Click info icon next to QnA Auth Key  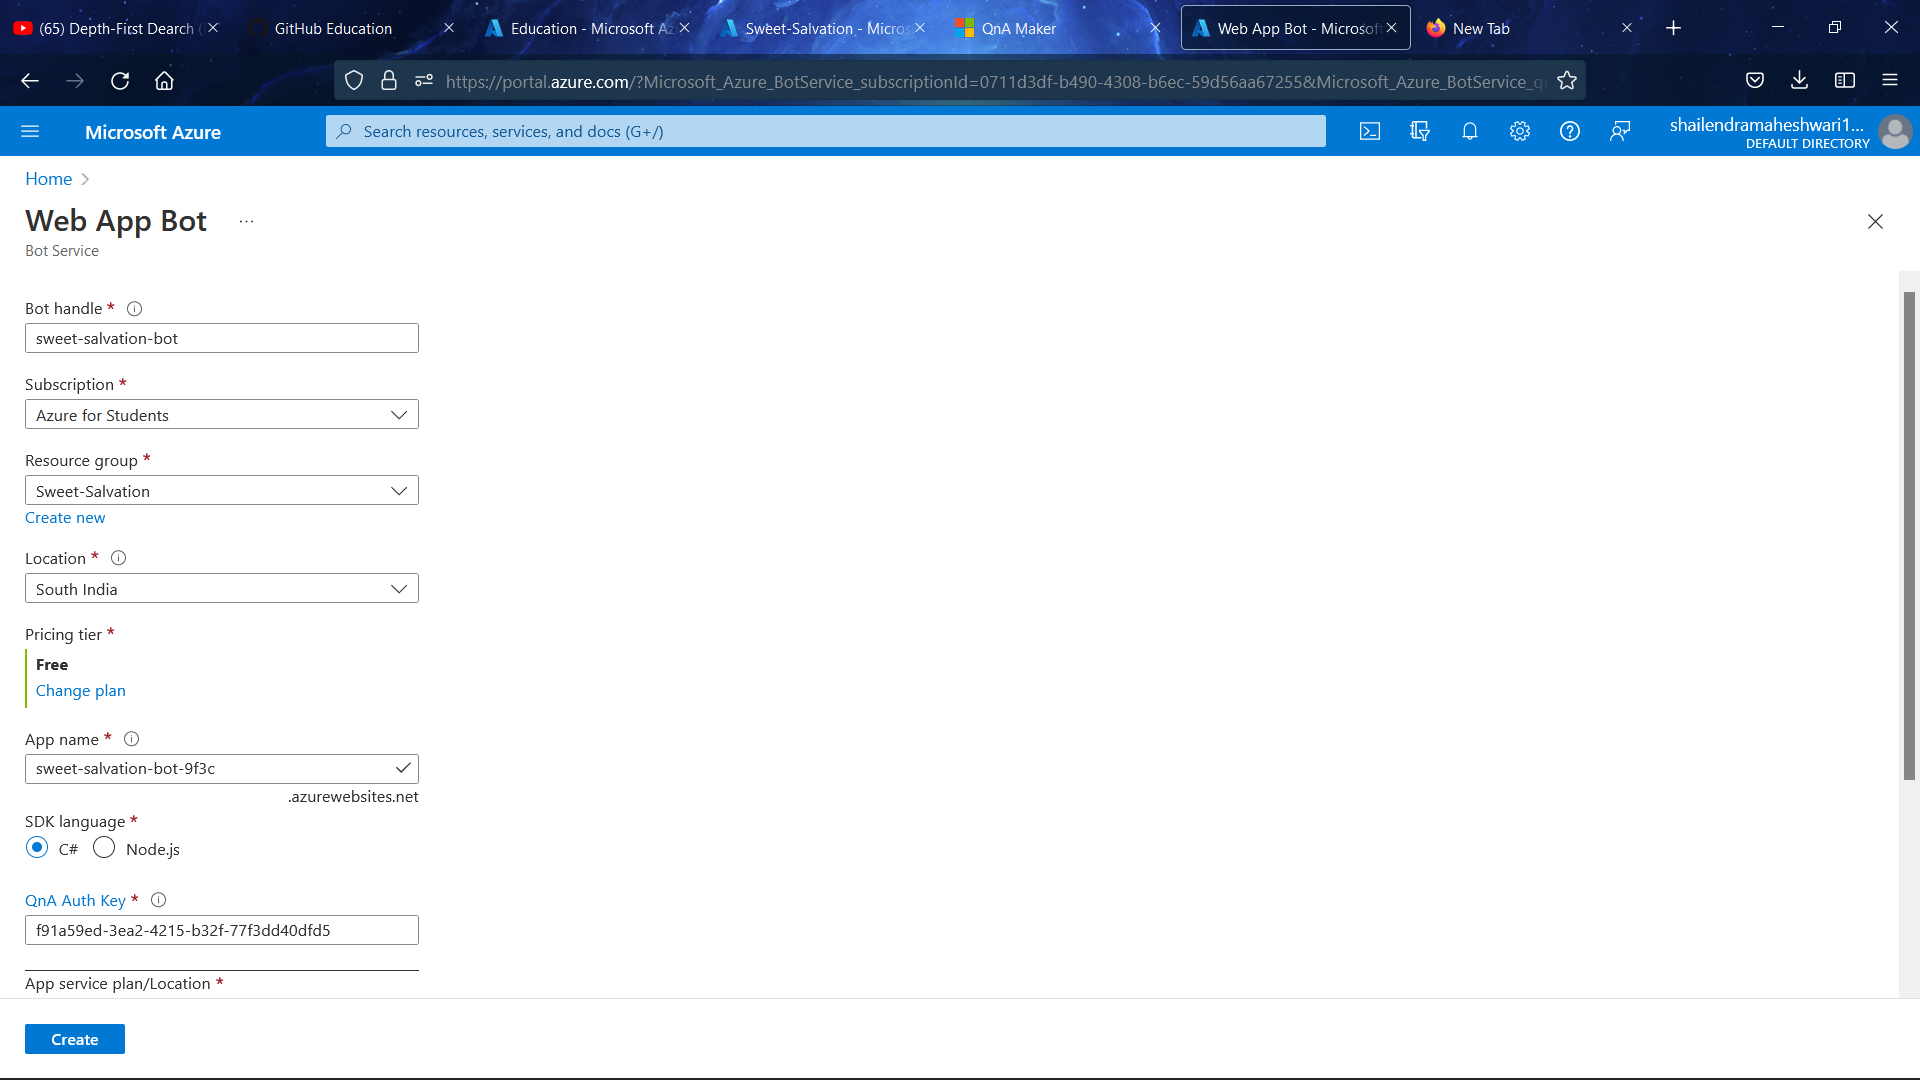(158, 900)
